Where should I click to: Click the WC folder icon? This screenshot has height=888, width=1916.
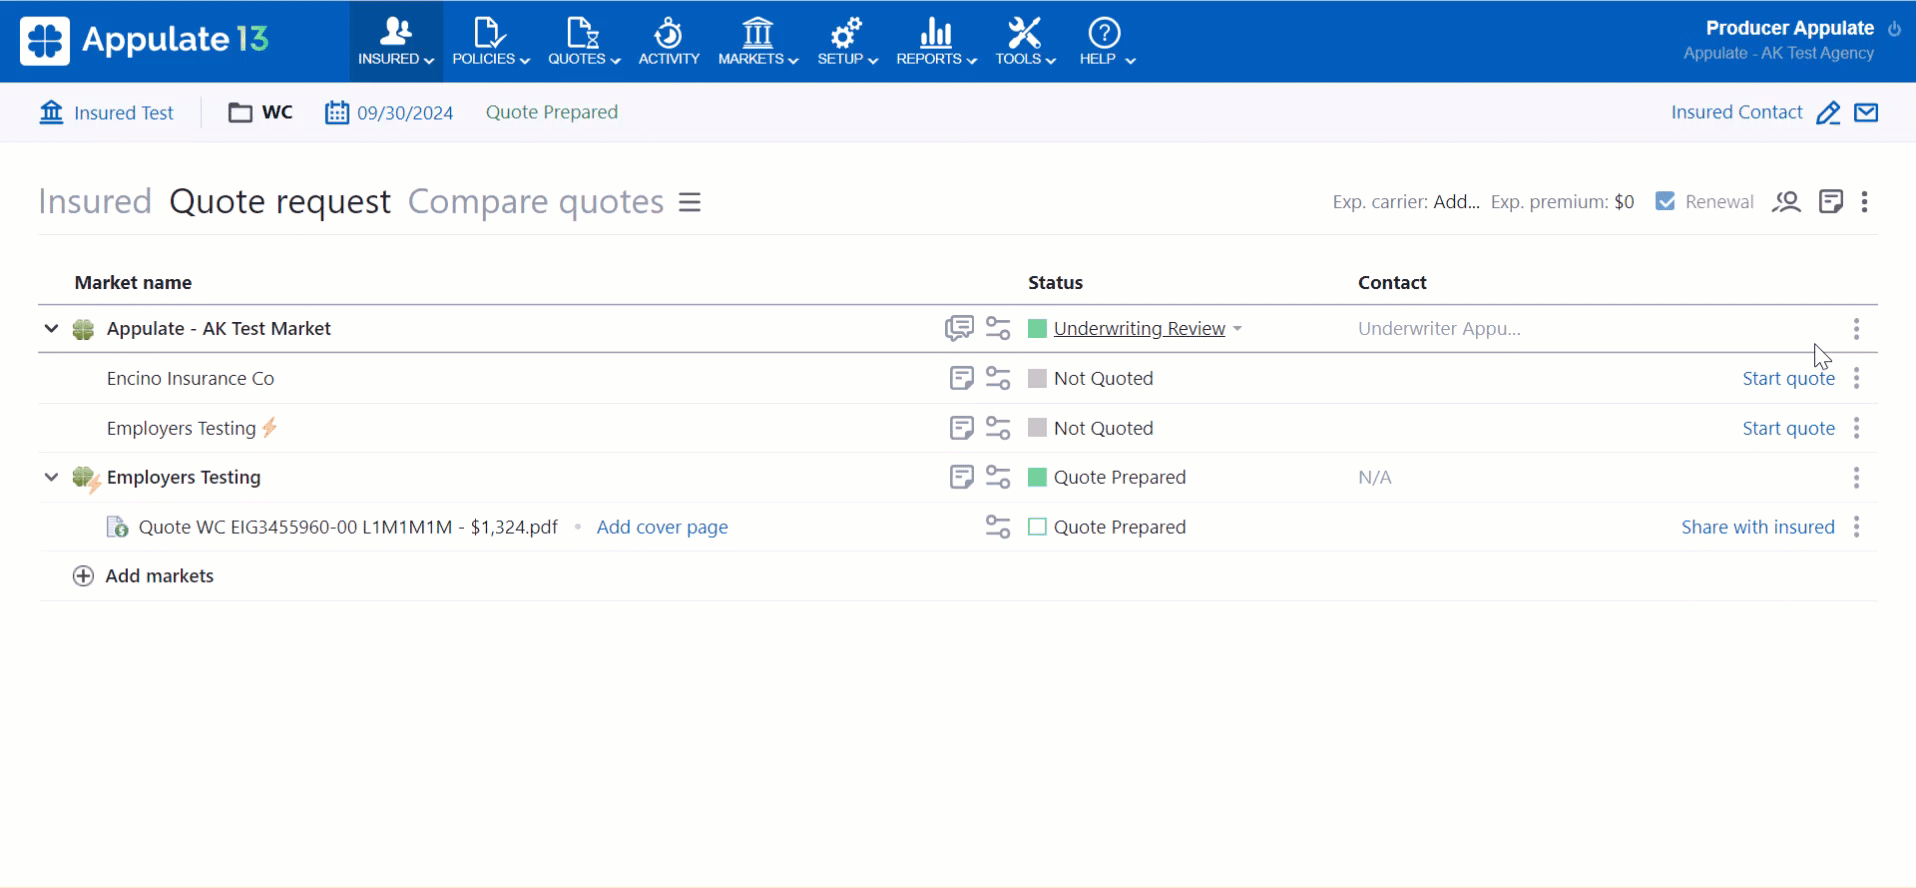pyautogui.click(x=240, y=112)
